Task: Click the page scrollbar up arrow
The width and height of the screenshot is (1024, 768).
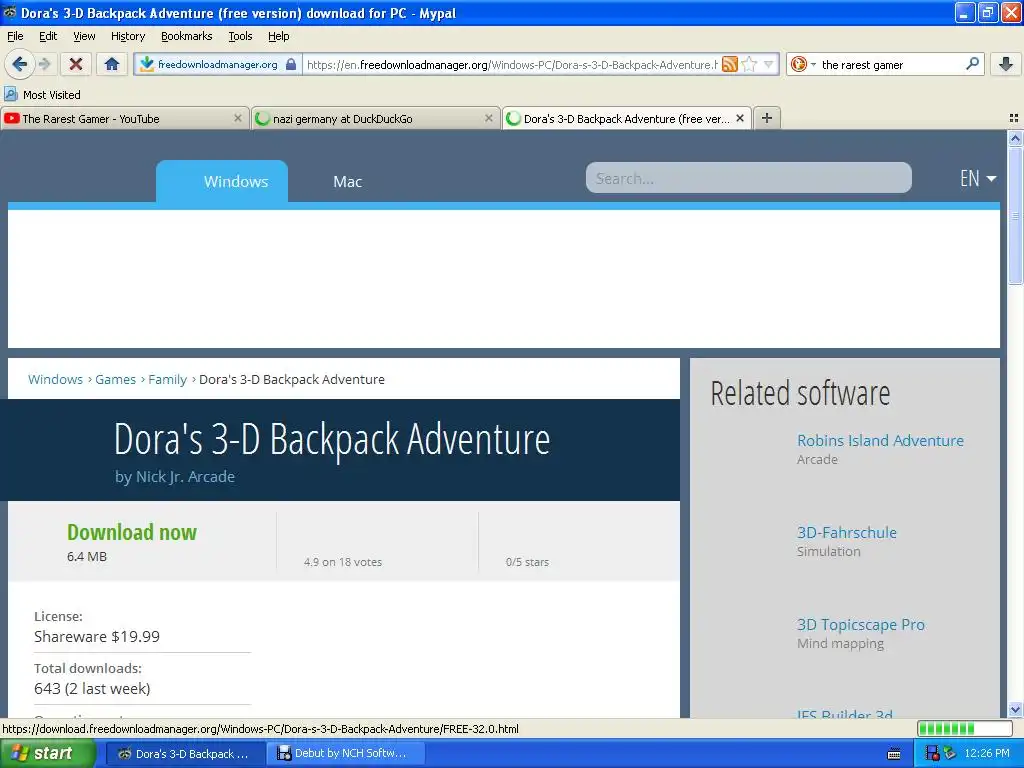Action: 1015,138
